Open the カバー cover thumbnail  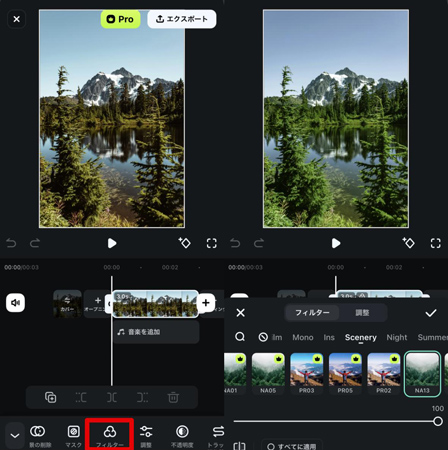(67, 303)
